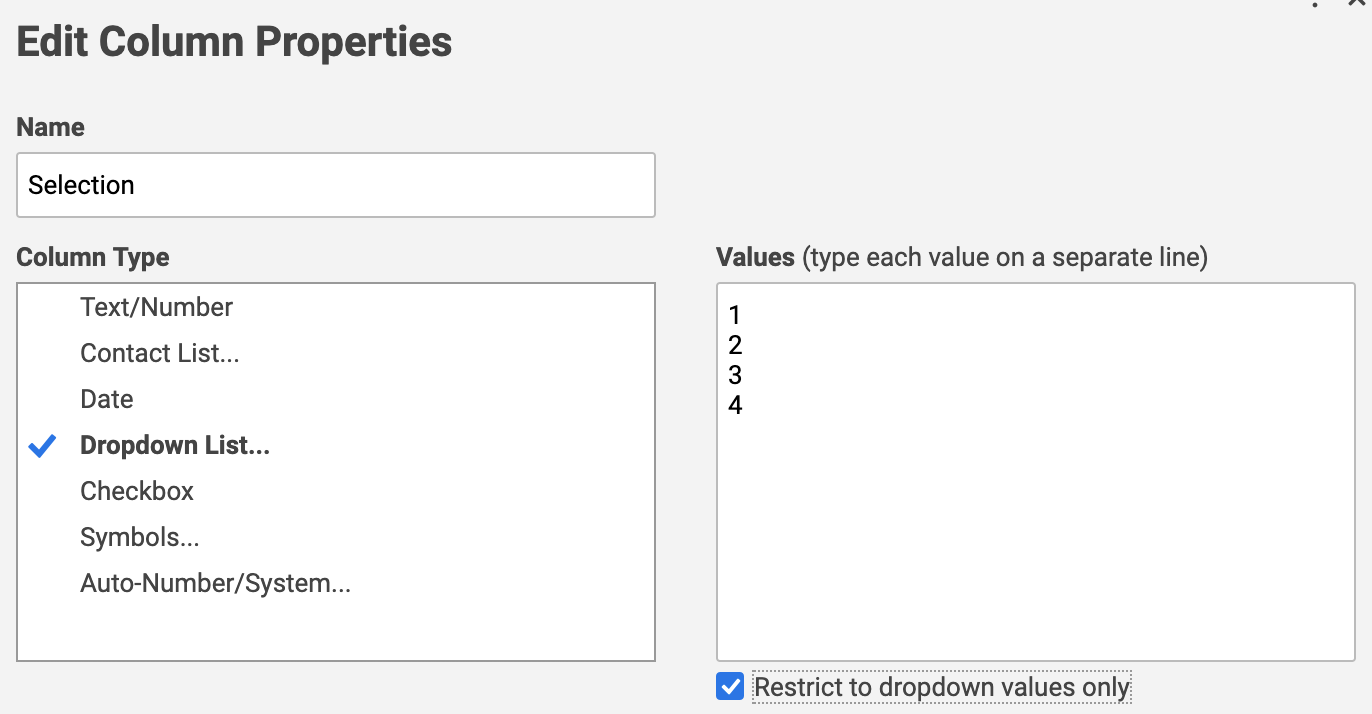The width and height of the screenshot is (1372, 714).
Task: Click blank space below Auto-Number/System in list
Action: click(x=336, y=630)
